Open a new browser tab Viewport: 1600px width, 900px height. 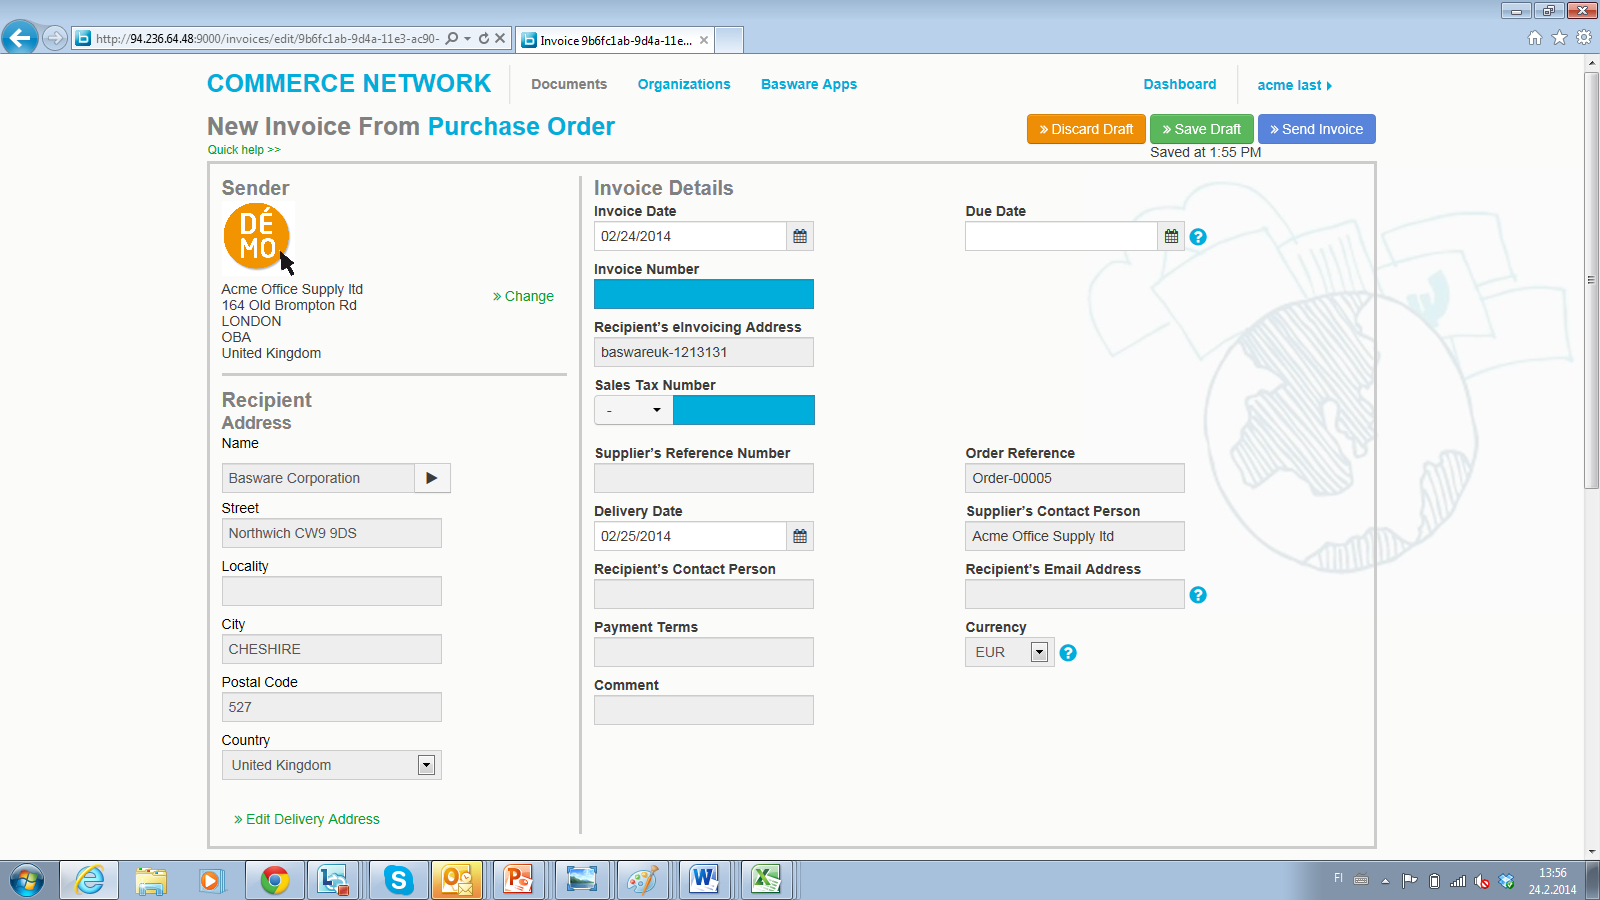pyautogui.click(x=729, y=40)
